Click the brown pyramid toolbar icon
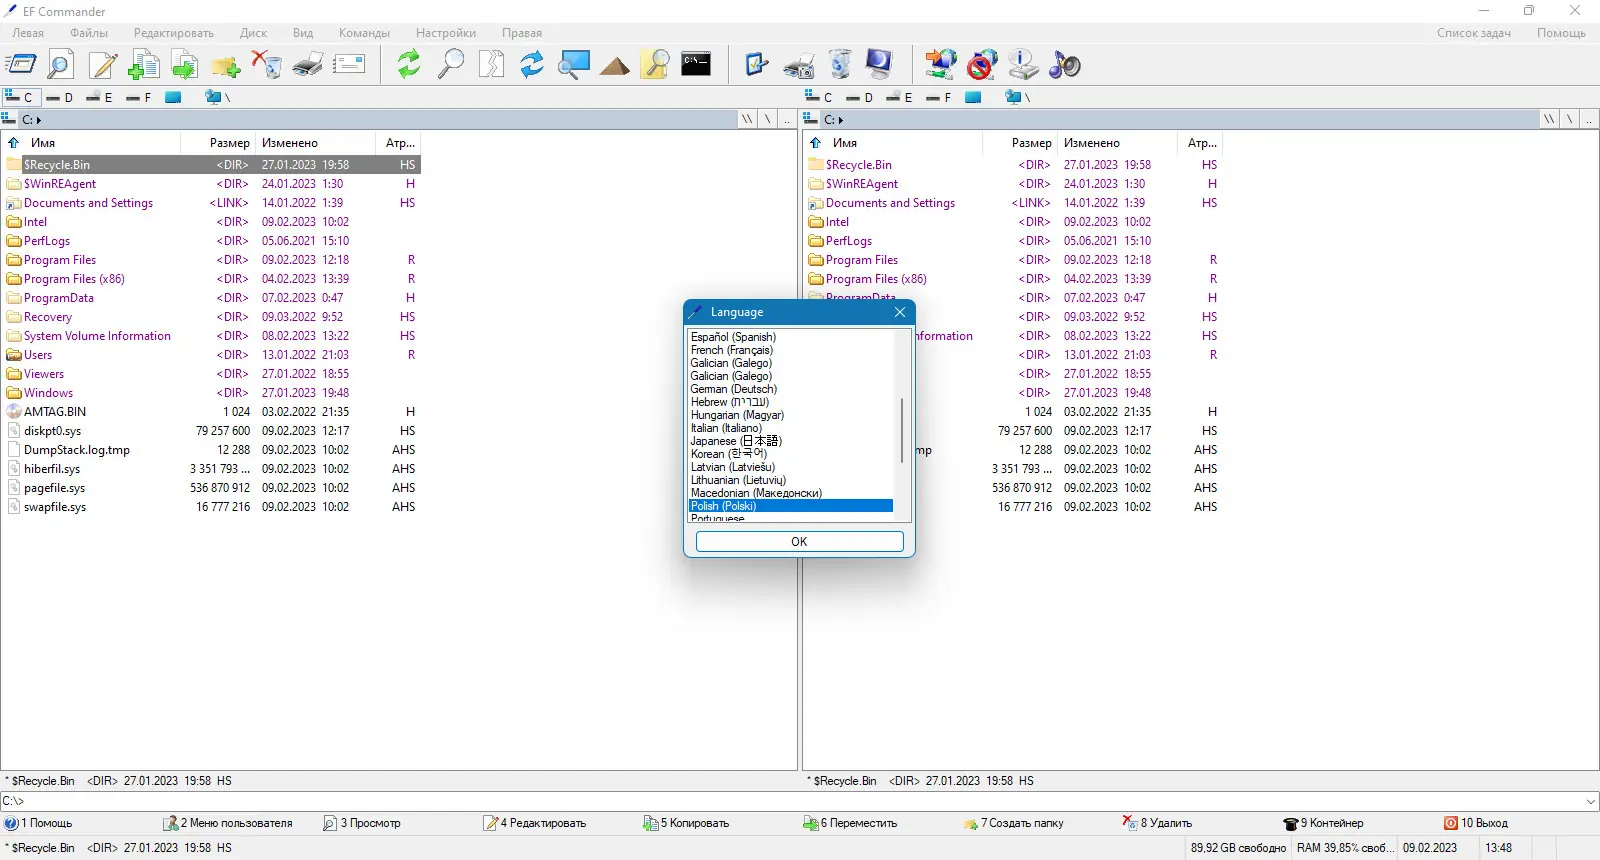 [x=614, y=65]
